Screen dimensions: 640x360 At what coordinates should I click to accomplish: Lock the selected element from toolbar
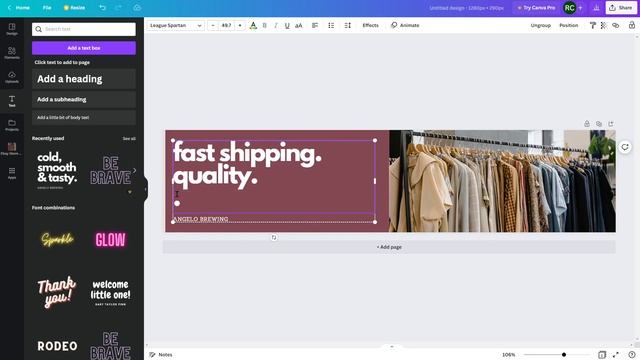pos(631,25)
